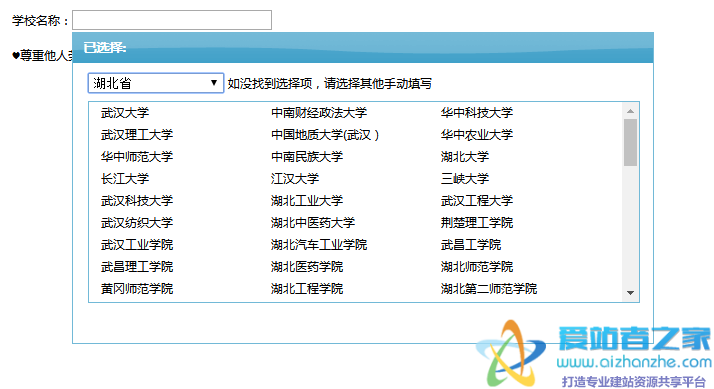This screenshot has height=389, width=714.
Task: Click the school list scrollbar thumb
Action: coord(630,143)
